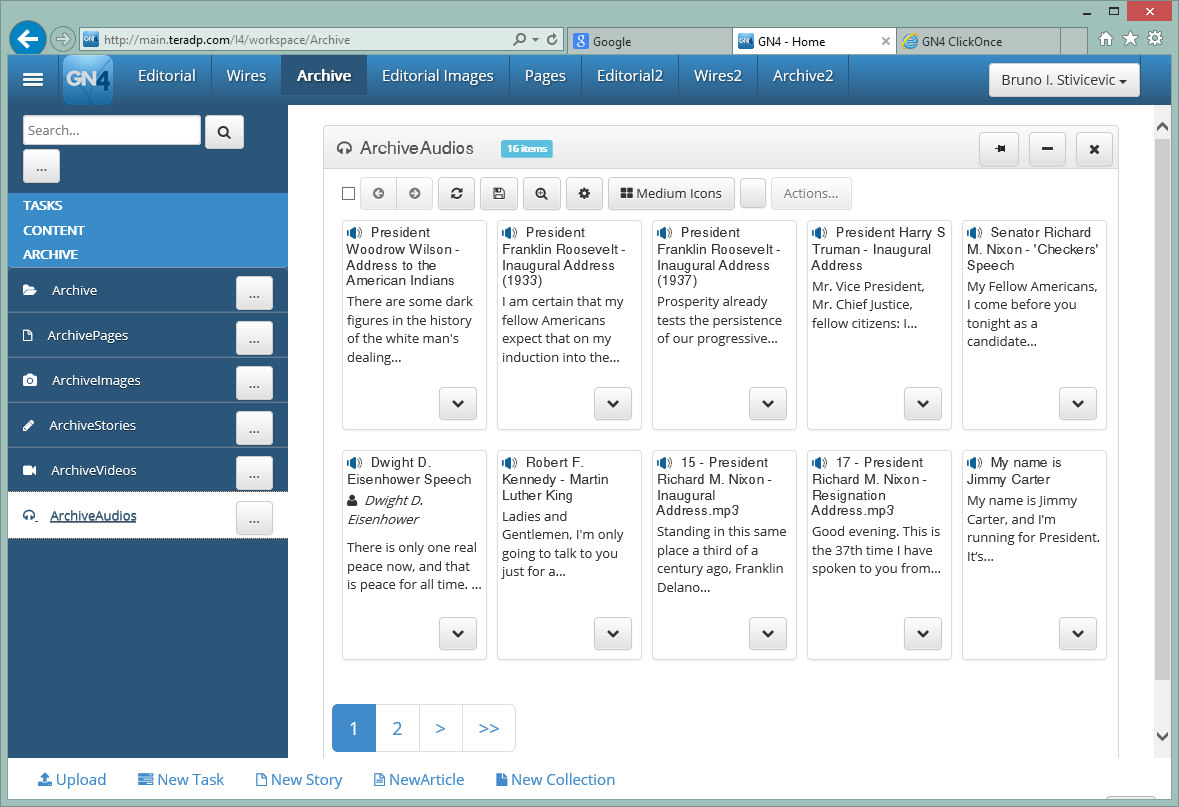The image size is (1179, 807).
Task: Switch to the GN4 ClickOnce browser tab
Action: pos(979,41)
